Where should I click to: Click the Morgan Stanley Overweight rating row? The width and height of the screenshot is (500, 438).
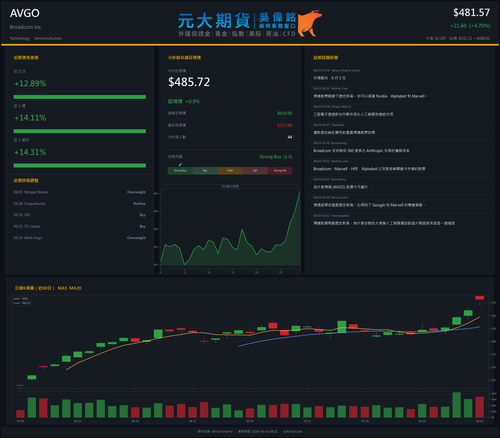[x=80, y=192]
